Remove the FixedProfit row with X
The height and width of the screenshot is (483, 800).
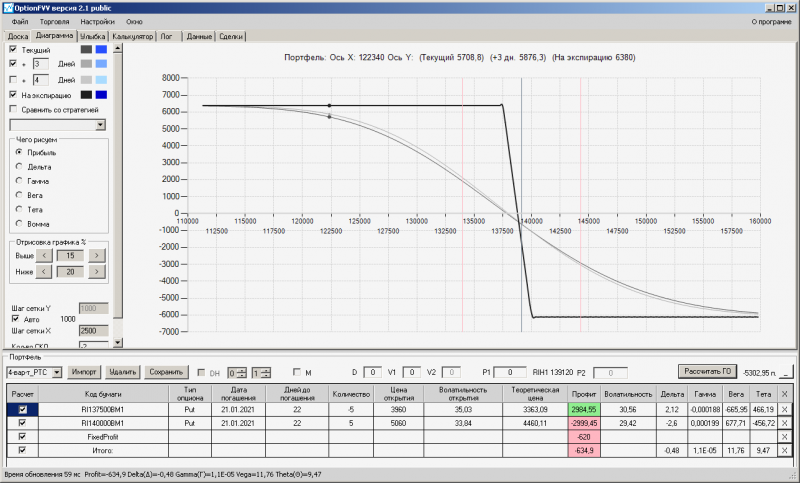784,437
